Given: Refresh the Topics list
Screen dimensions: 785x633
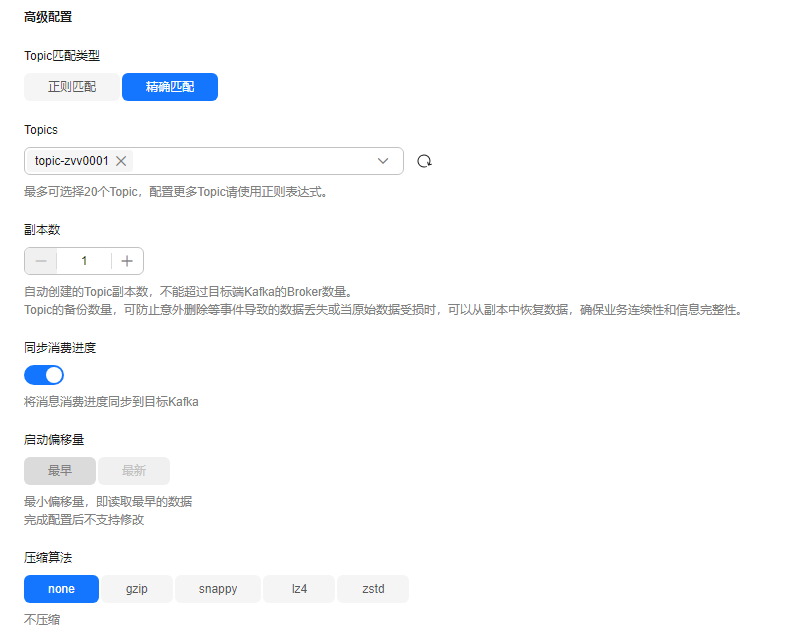Looking at the screenshot, I should 425,161.
